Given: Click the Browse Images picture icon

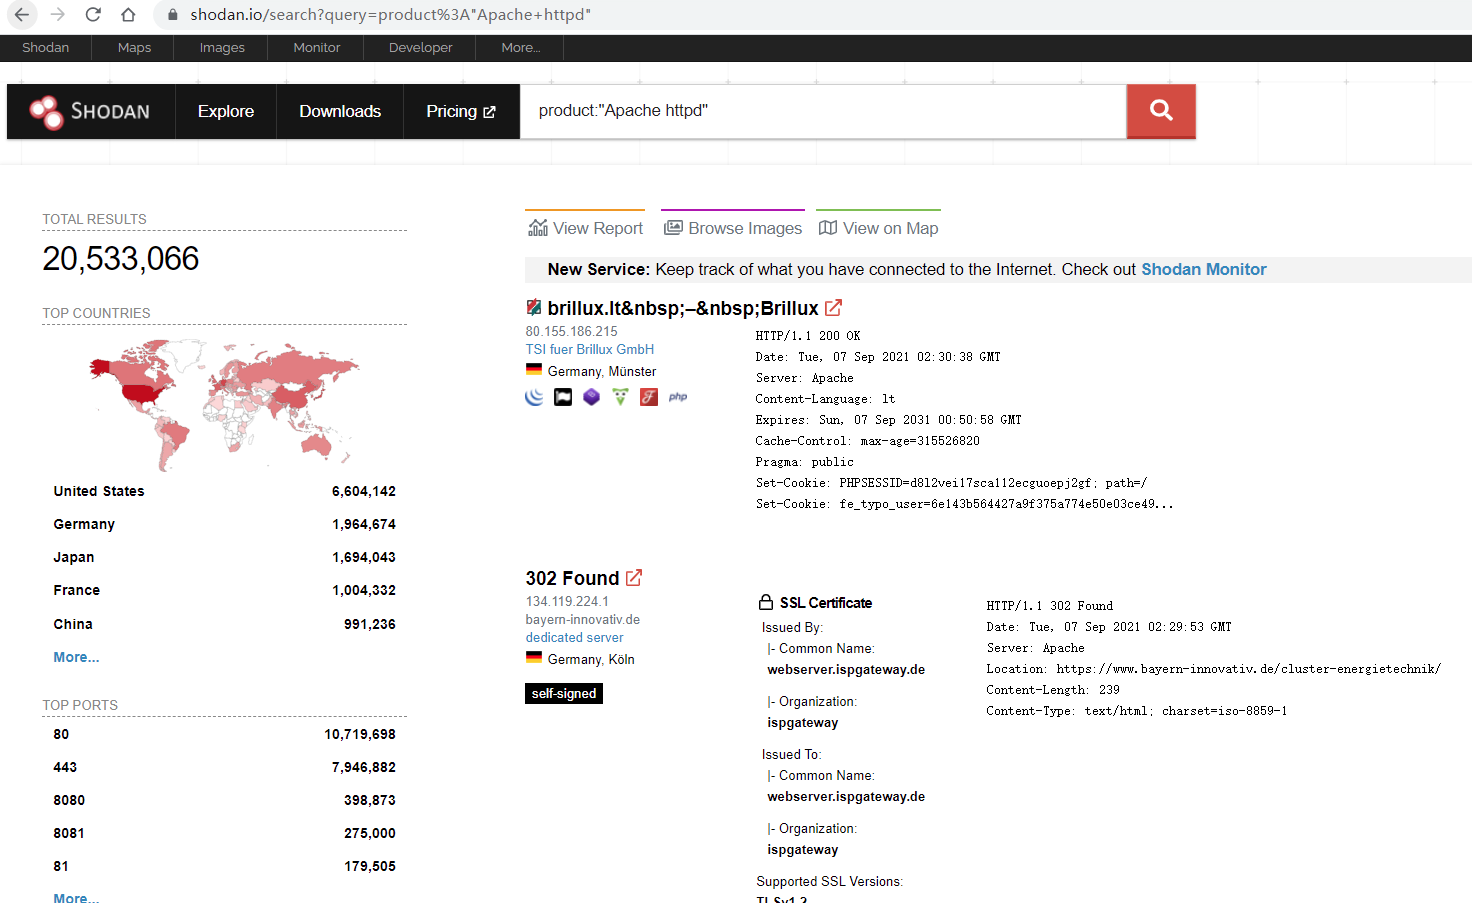Looking at the screenshot, I should [673, 228].
